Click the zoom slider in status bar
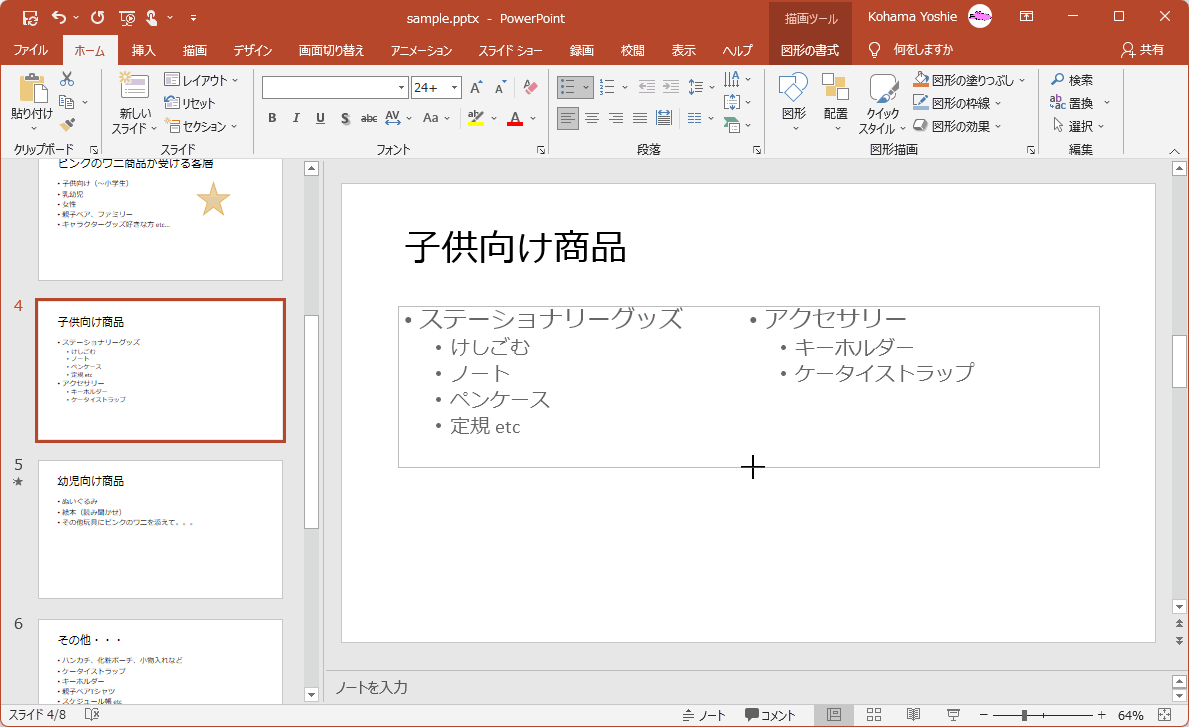 (1024, 715)
